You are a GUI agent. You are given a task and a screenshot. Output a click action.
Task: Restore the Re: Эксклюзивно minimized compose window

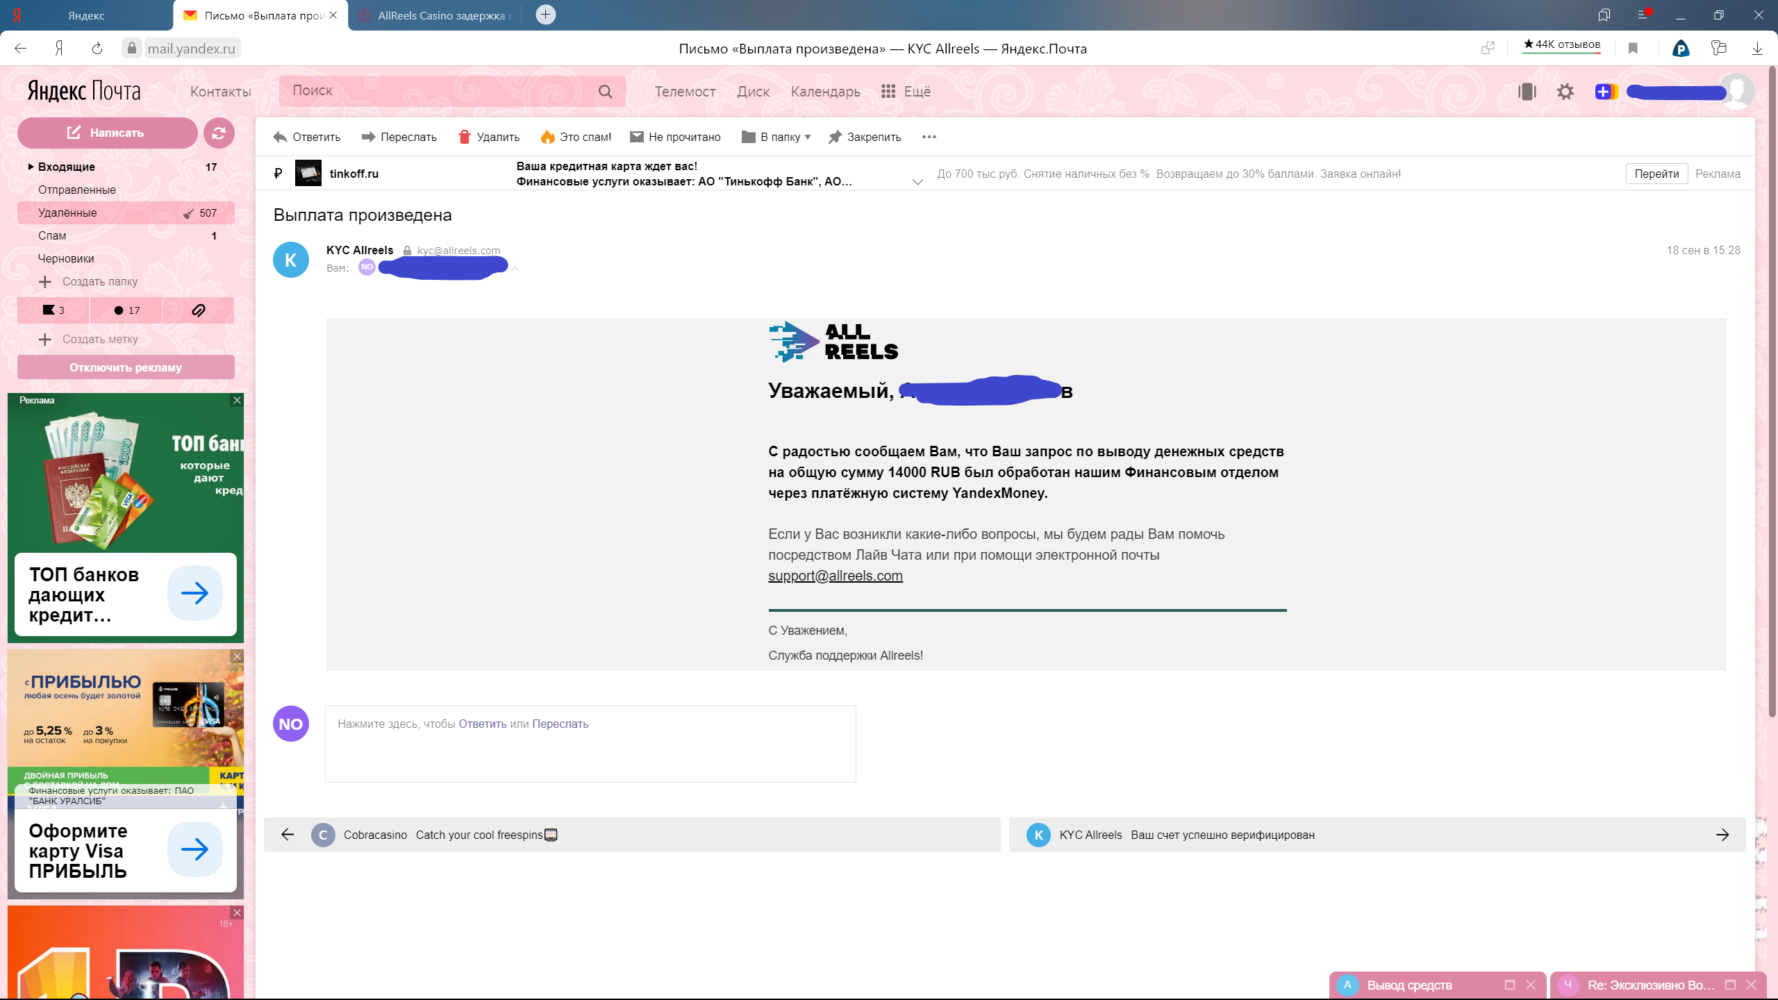pyautogui.click(x=1730, y=985)
